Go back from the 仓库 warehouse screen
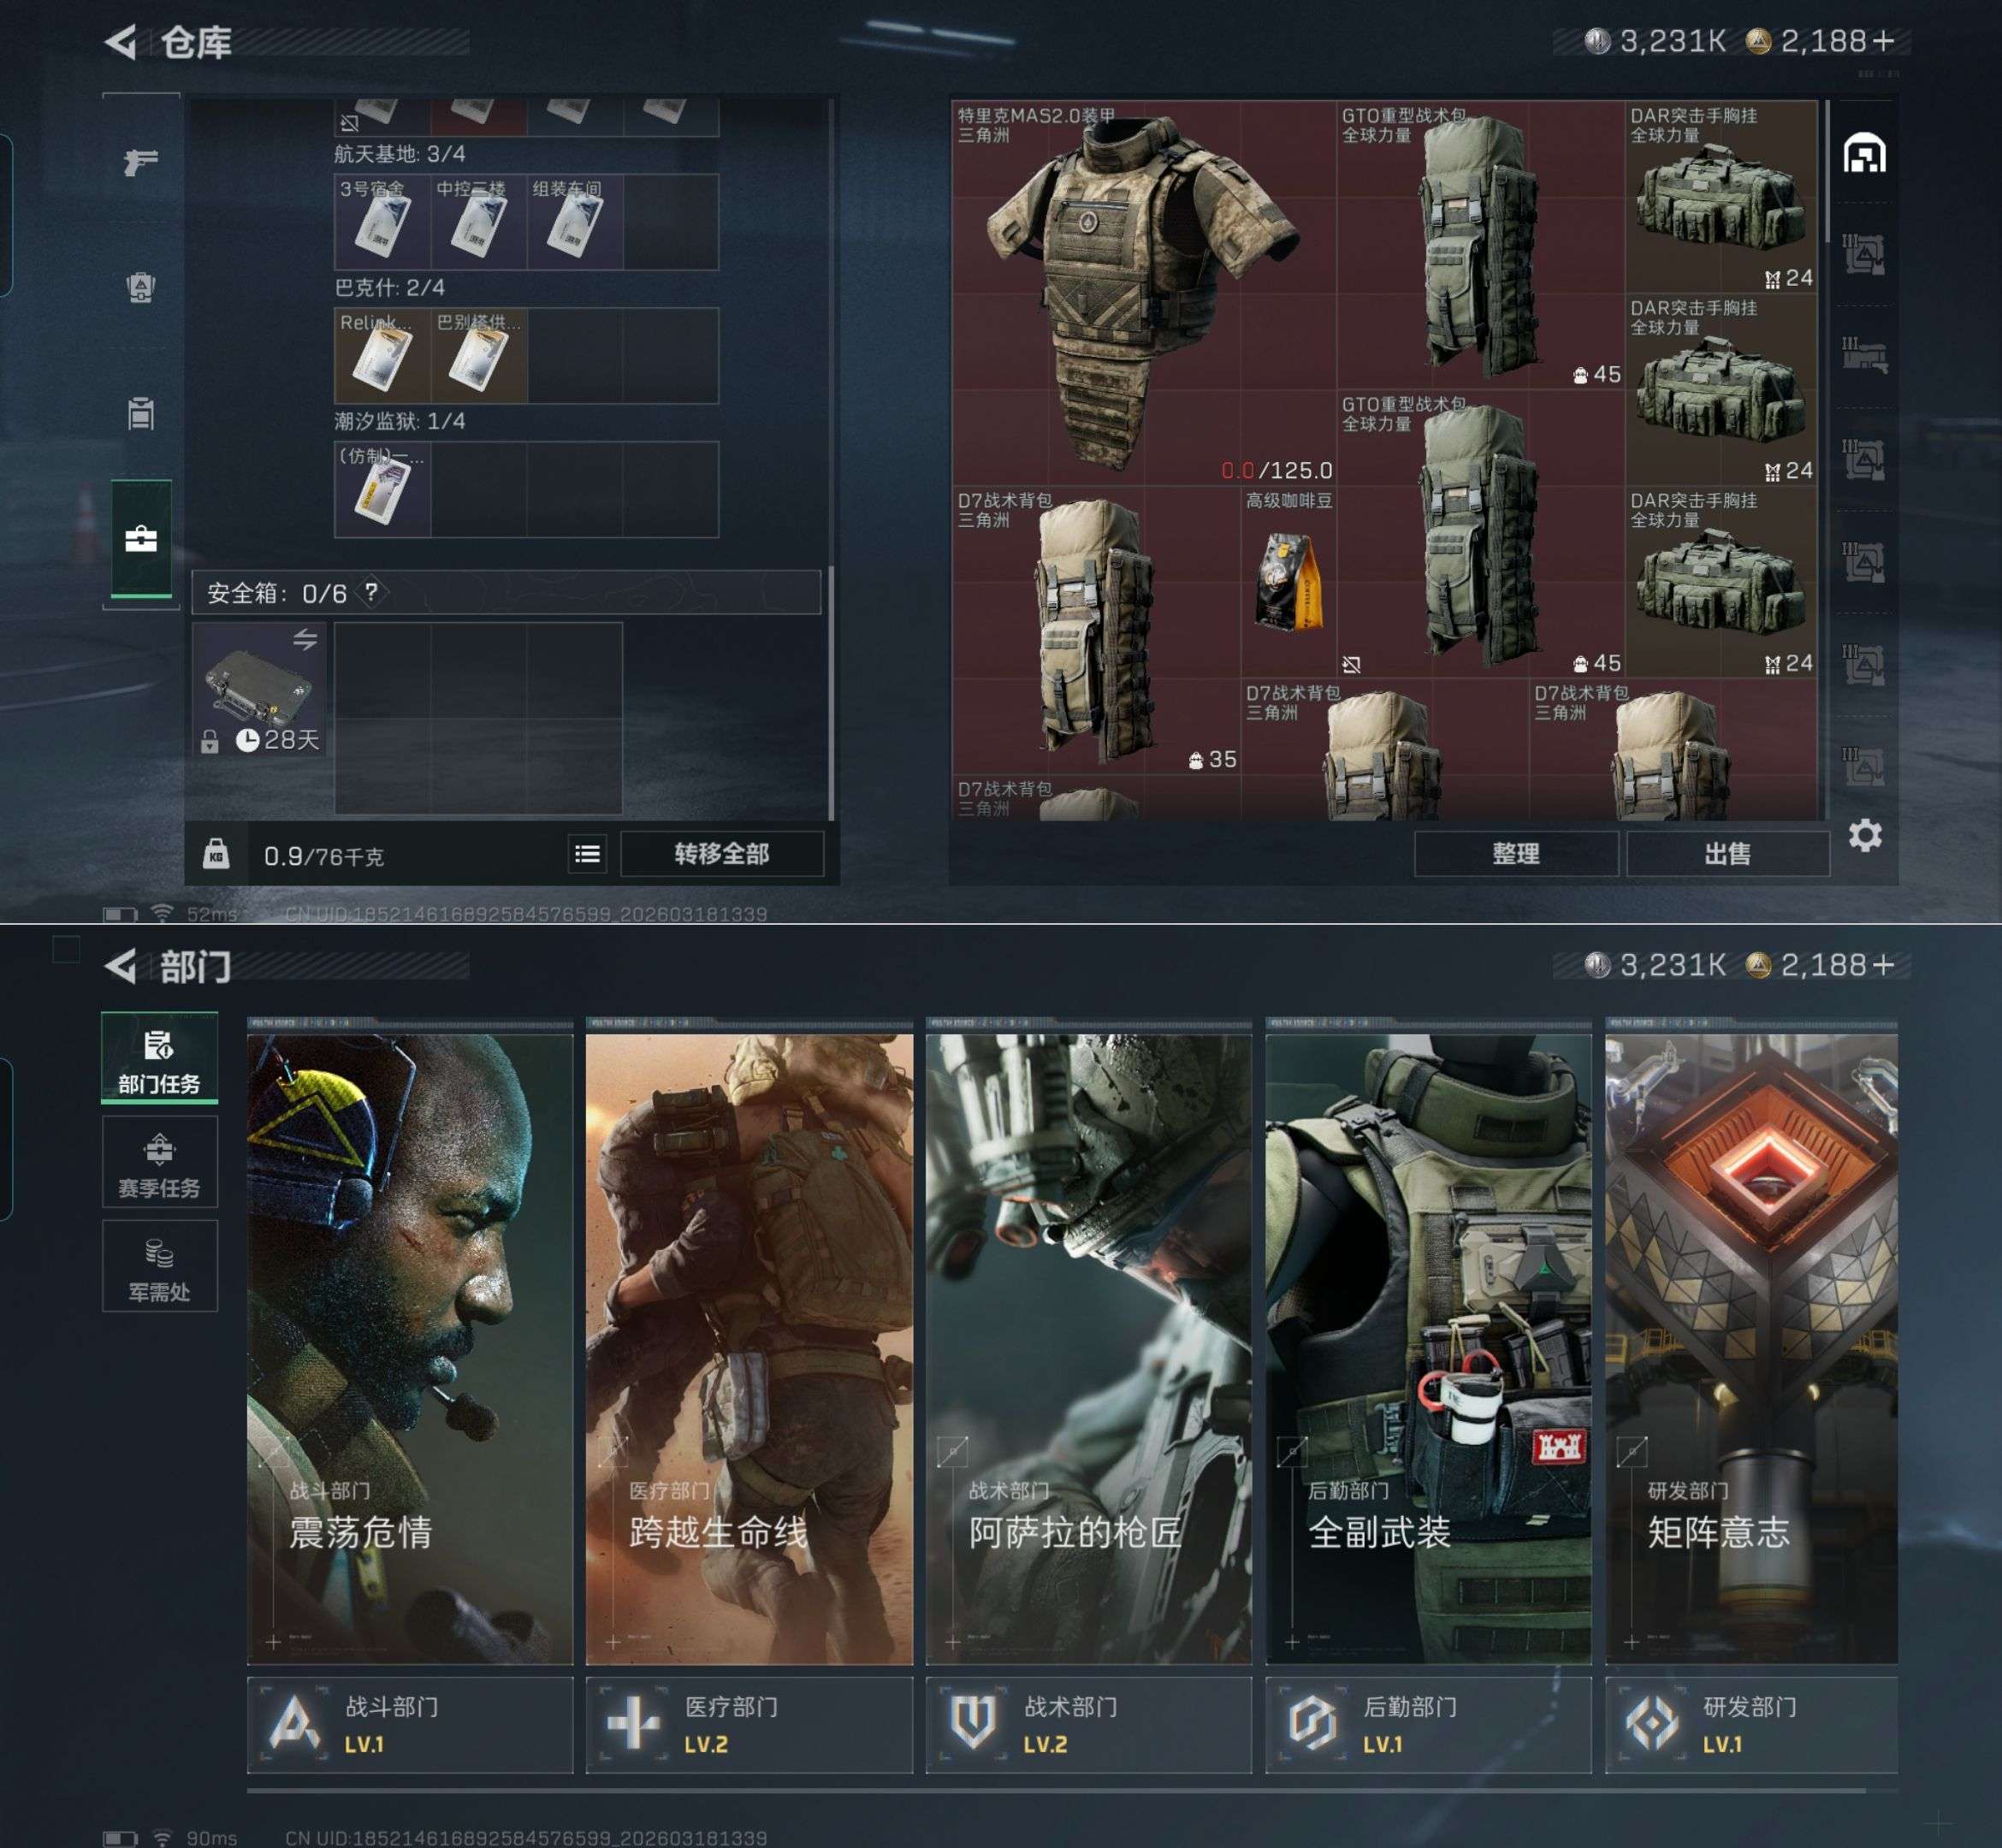This screenshot has width=2002, height=1848. coord(121,42)
